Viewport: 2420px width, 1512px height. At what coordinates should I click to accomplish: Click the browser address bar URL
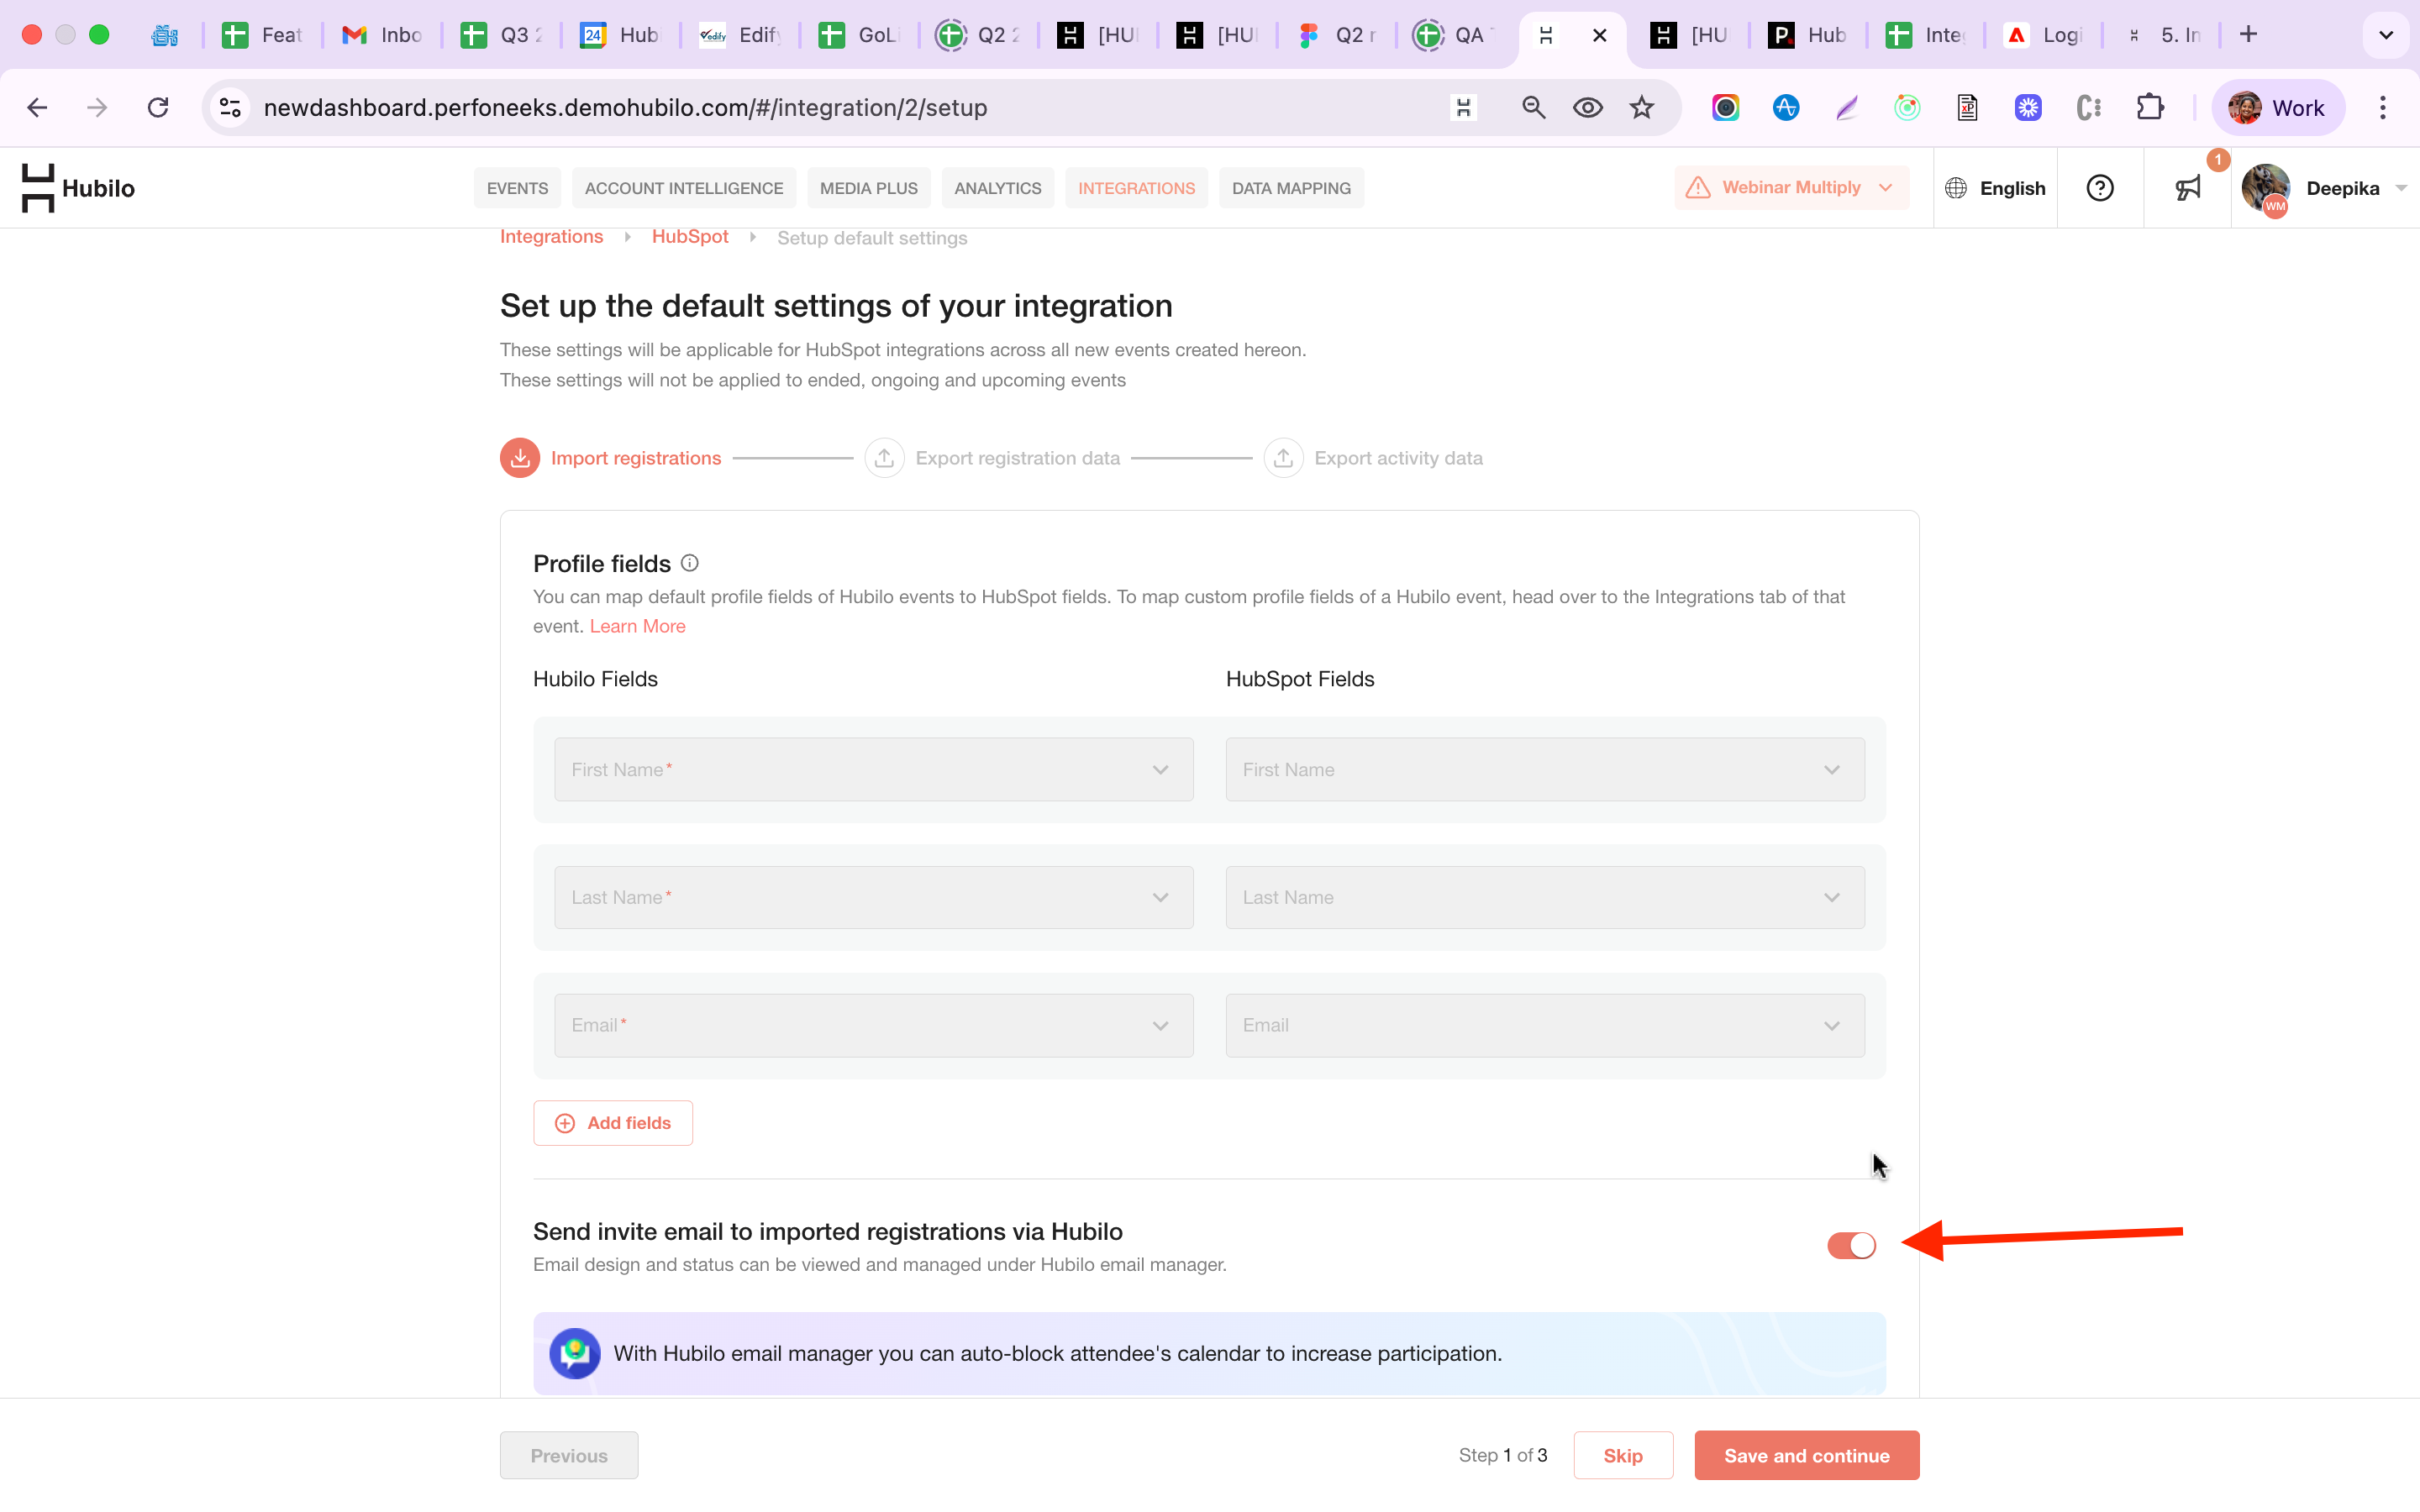point(625,107)
